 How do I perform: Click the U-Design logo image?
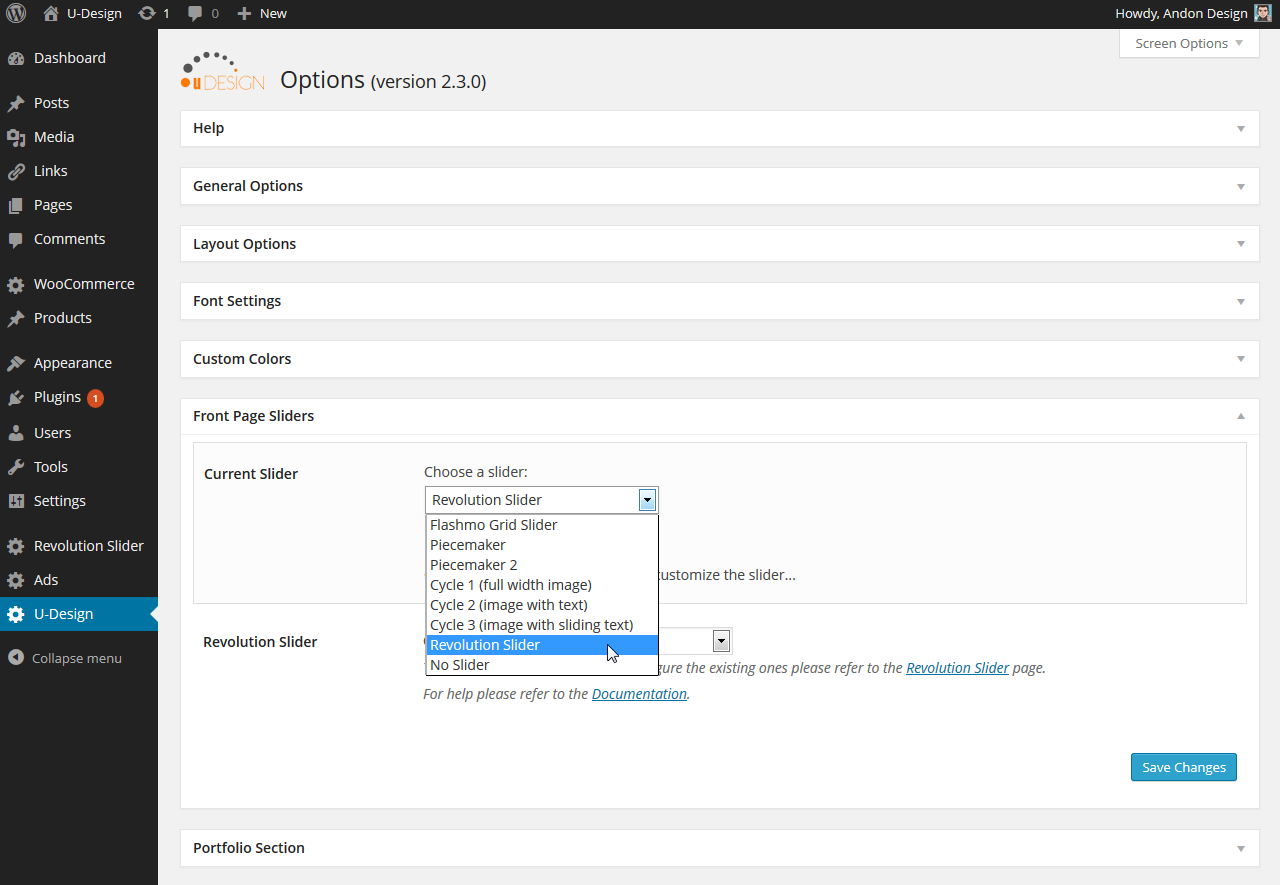click(x=222, y=72)
